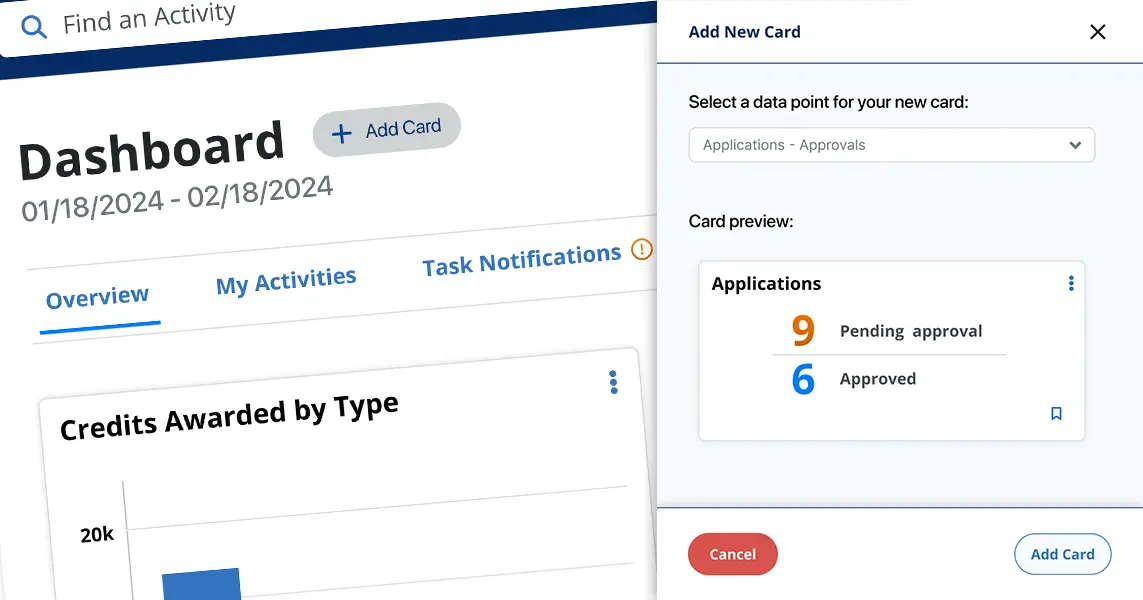Viewport: 1143px width, 600px height.
Task: Click the search magnifier icon
Action: [35, 27]
